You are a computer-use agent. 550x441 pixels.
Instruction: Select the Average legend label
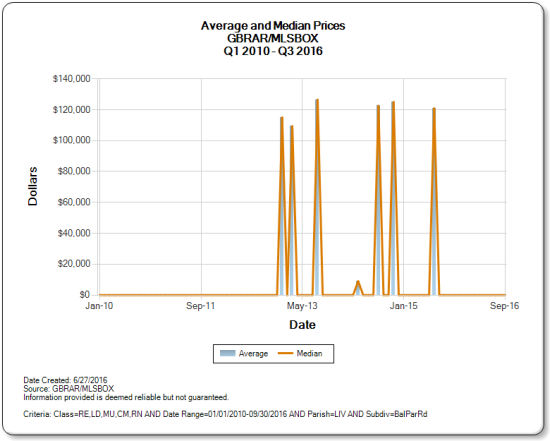[253, 354]
